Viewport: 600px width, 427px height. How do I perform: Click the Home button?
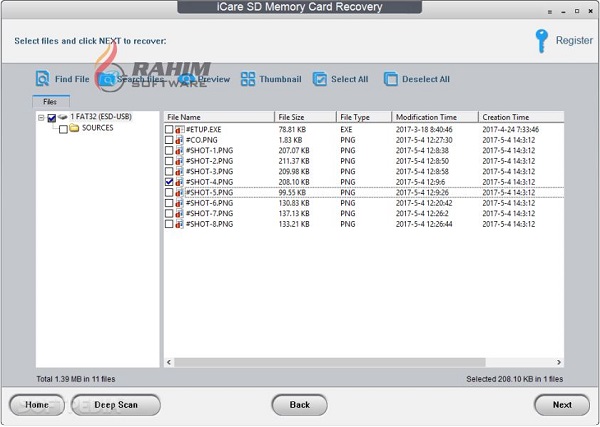pyautogui.click(x=37, y=405)
